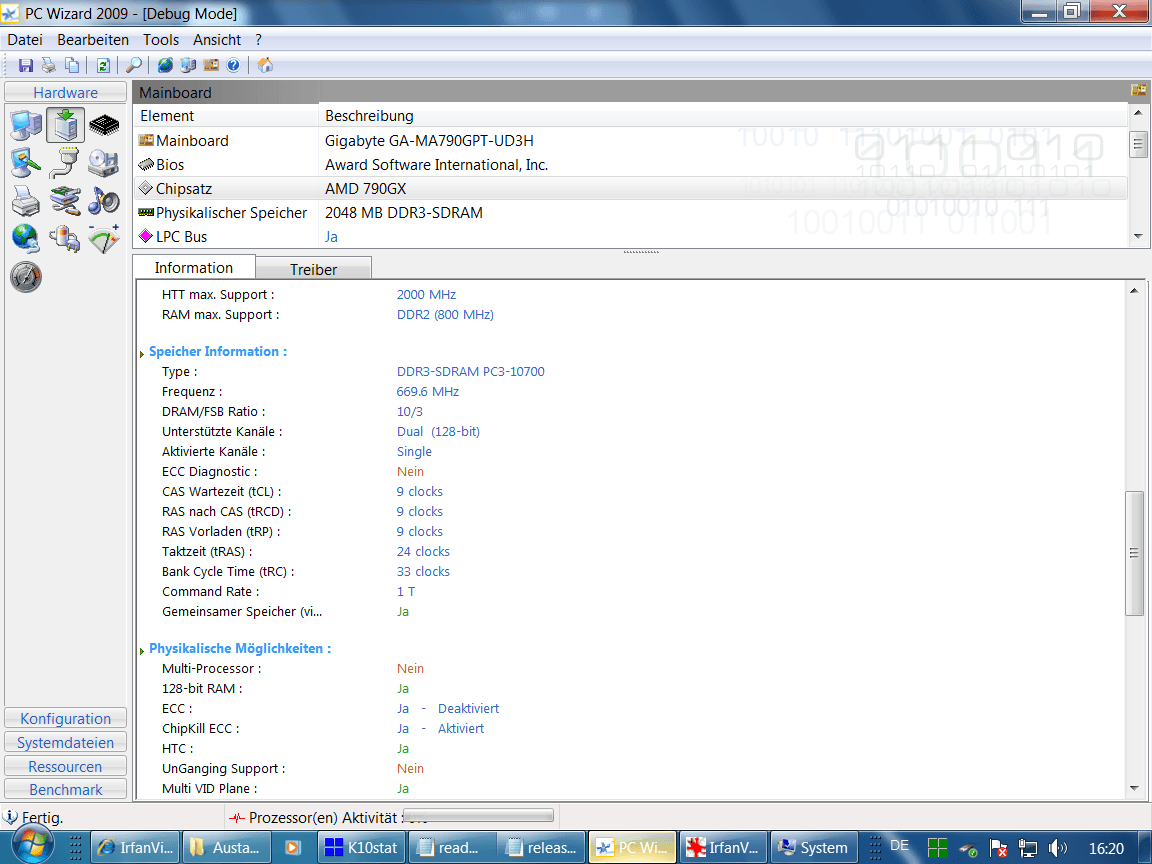This screenshot has height=864, width=1152.
Task: Select the Drives CD and floppy icon
Action: (104, 163)
